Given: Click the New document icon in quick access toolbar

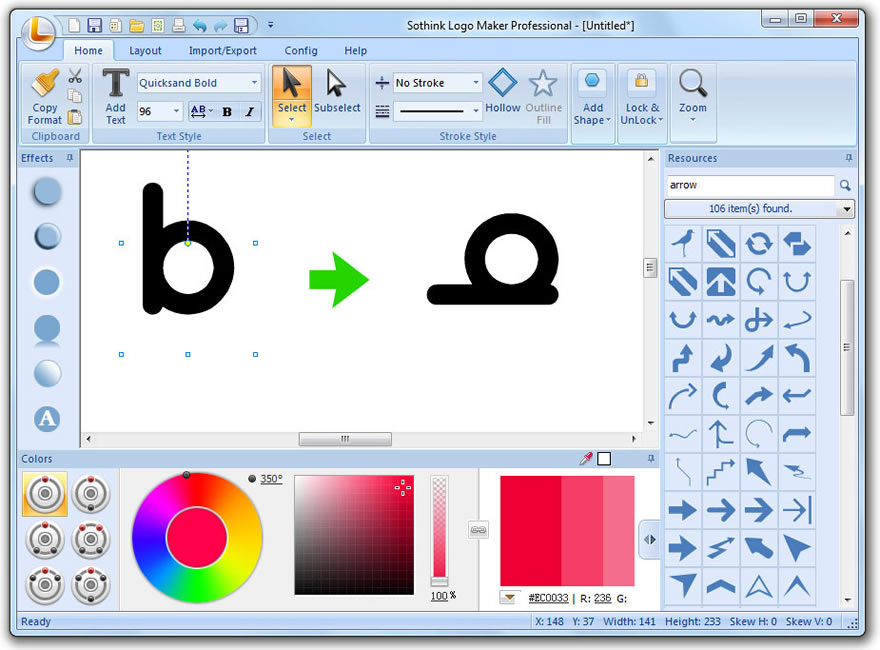Looking at the screenshot, I should pos(74,25).
